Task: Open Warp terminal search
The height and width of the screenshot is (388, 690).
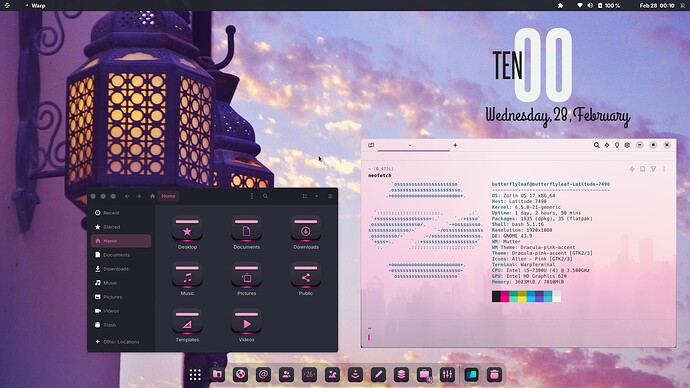Action: [x=597, y=145]
